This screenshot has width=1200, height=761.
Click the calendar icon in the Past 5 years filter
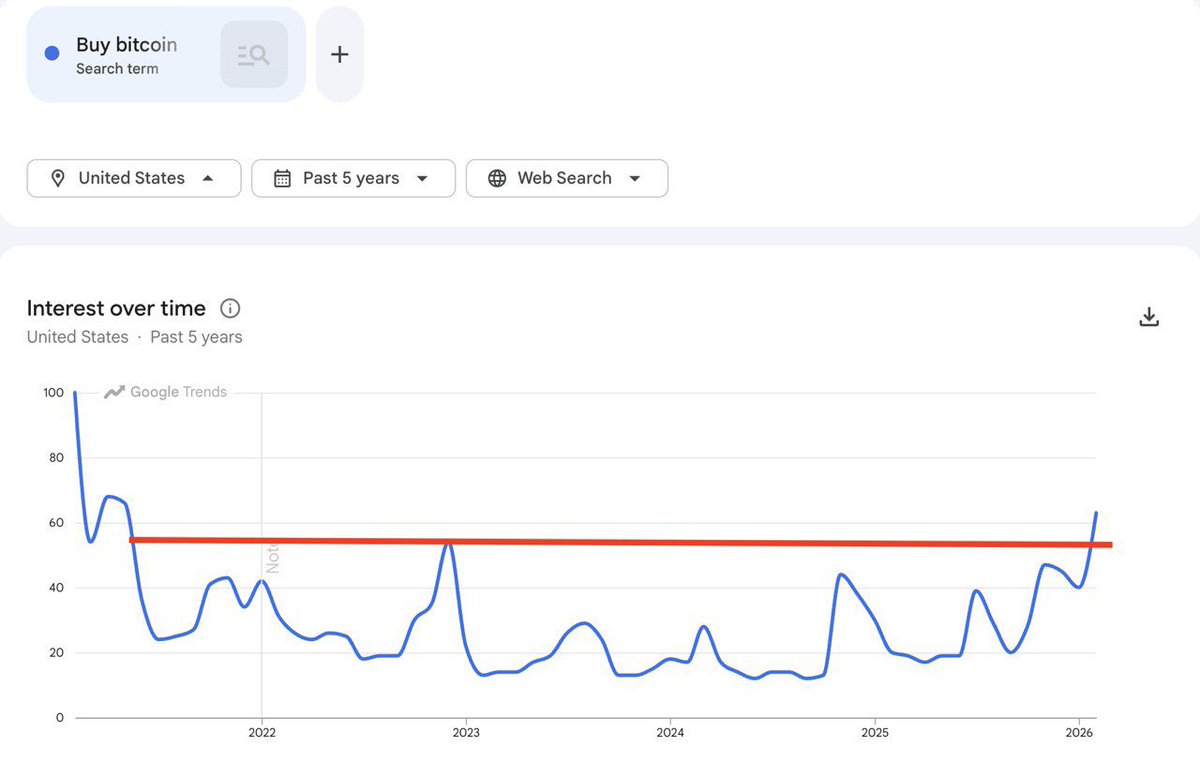(x=283, y=178)
